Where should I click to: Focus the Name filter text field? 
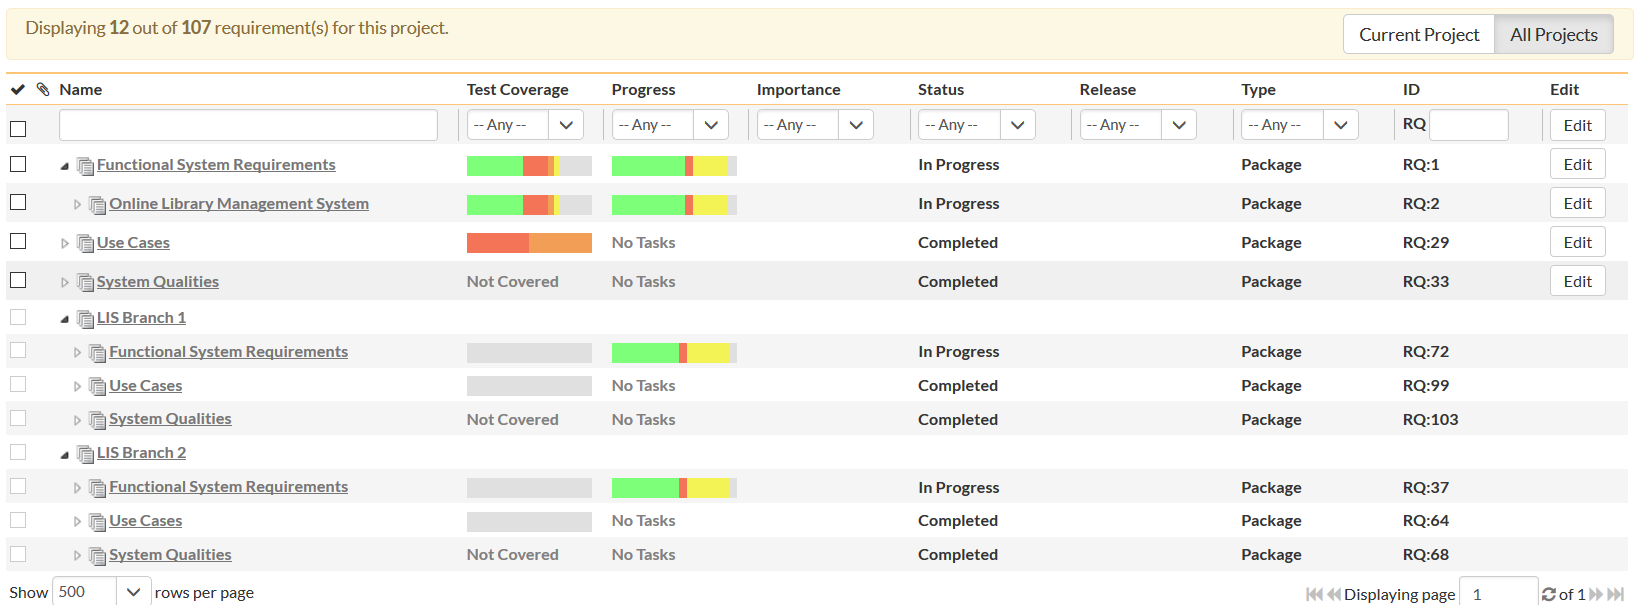(x=248, y=125)
